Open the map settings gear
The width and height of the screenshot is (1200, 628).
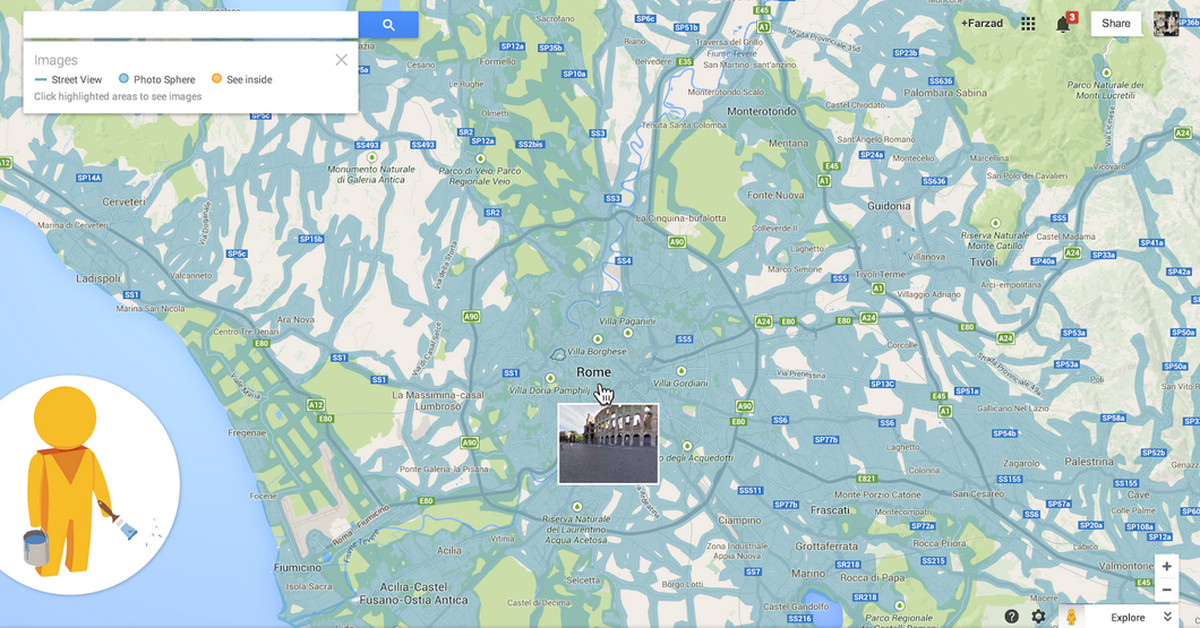(x=1039, y=617)
